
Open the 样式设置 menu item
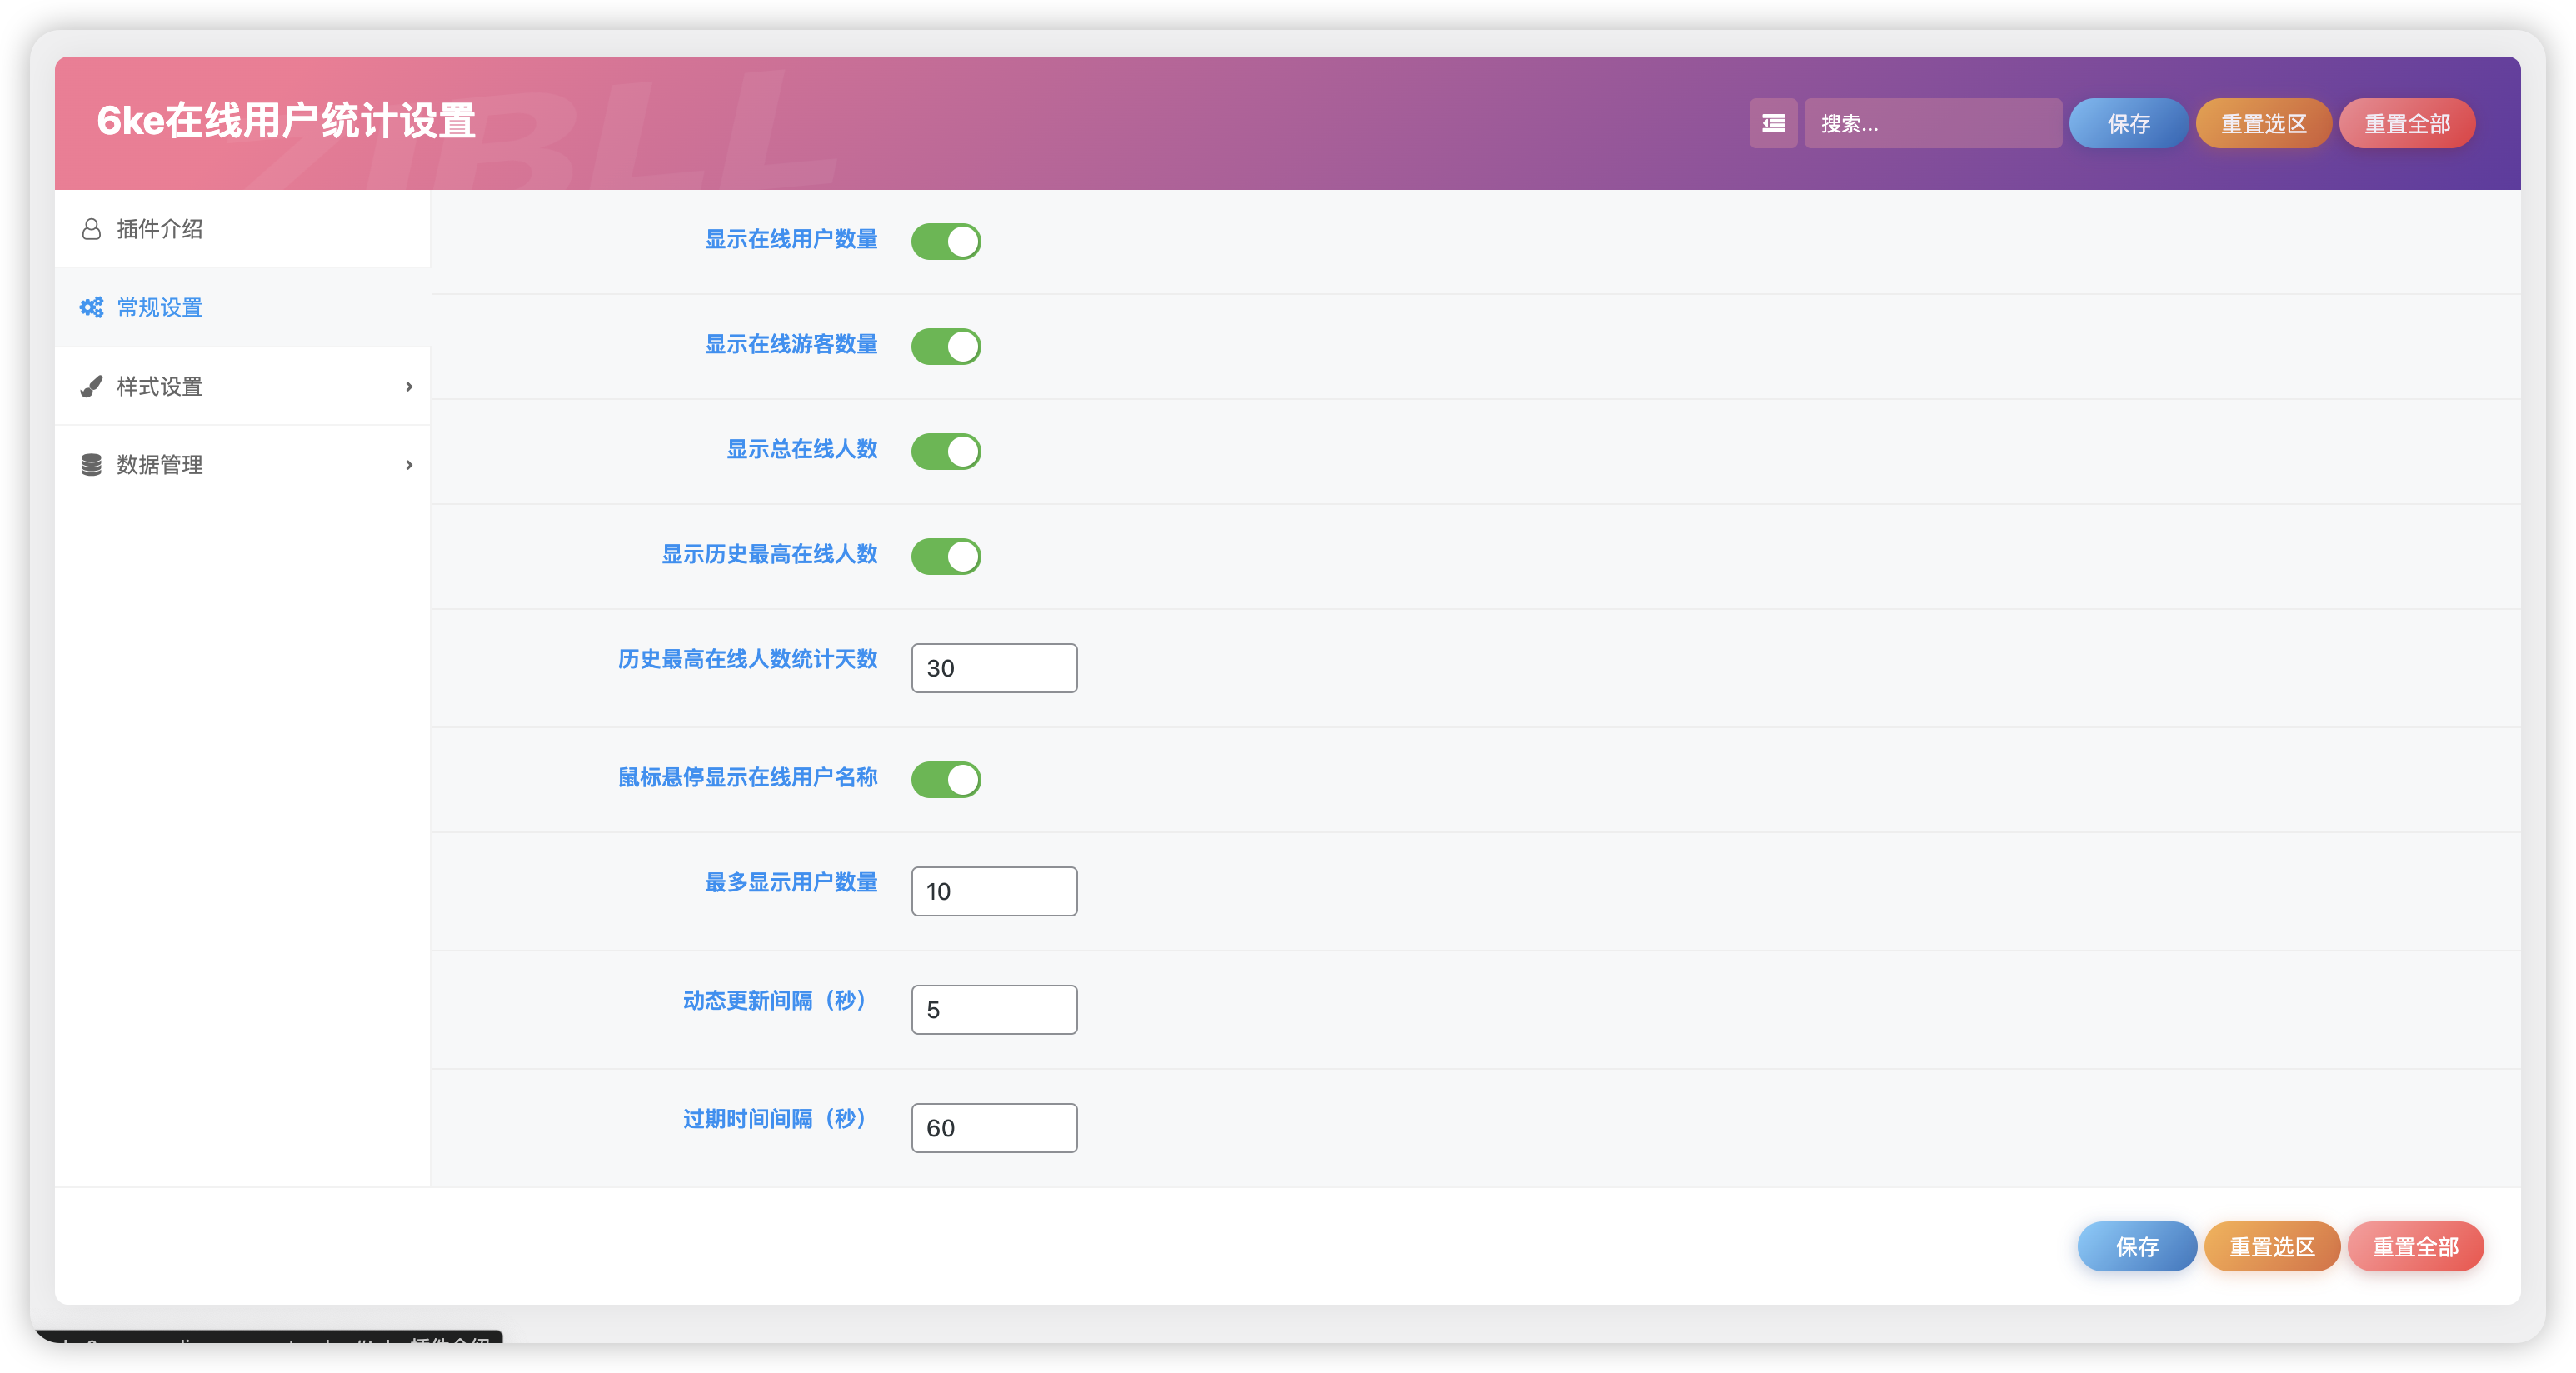(242, 386)
